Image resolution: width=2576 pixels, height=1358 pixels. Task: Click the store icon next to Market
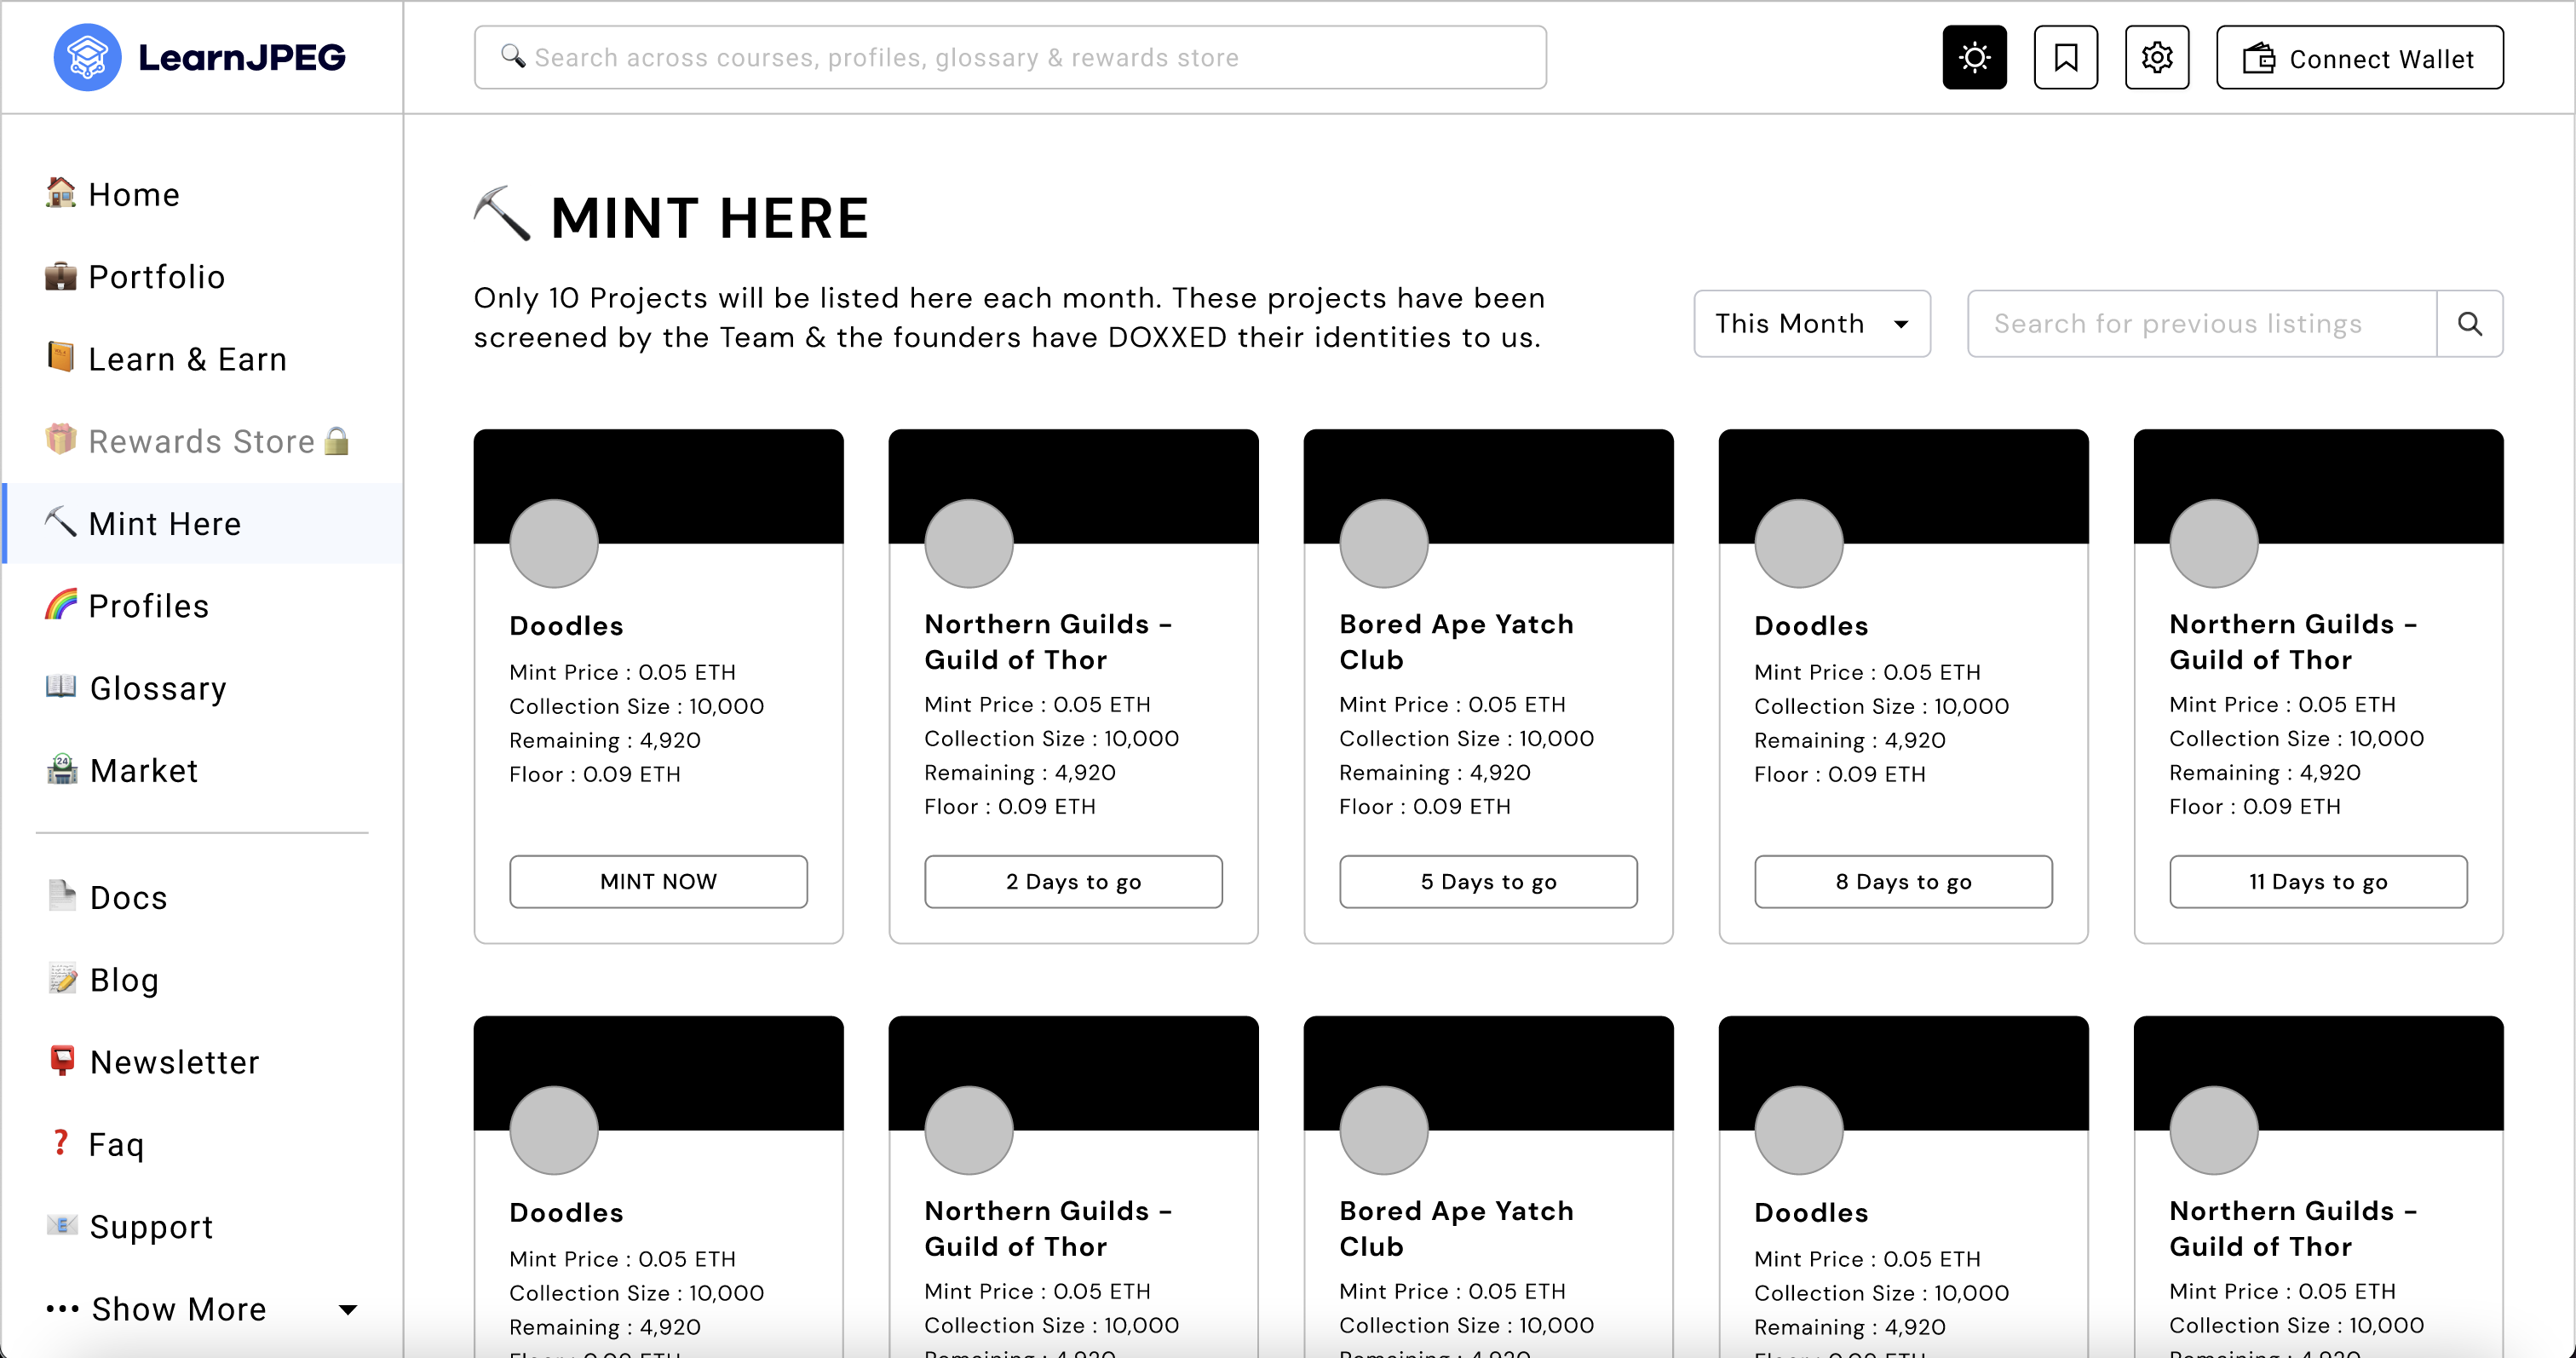[61, 768]
